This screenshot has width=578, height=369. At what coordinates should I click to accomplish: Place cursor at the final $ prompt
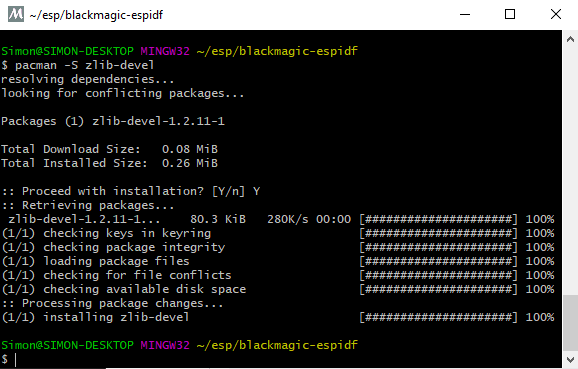tap(16, 359)
